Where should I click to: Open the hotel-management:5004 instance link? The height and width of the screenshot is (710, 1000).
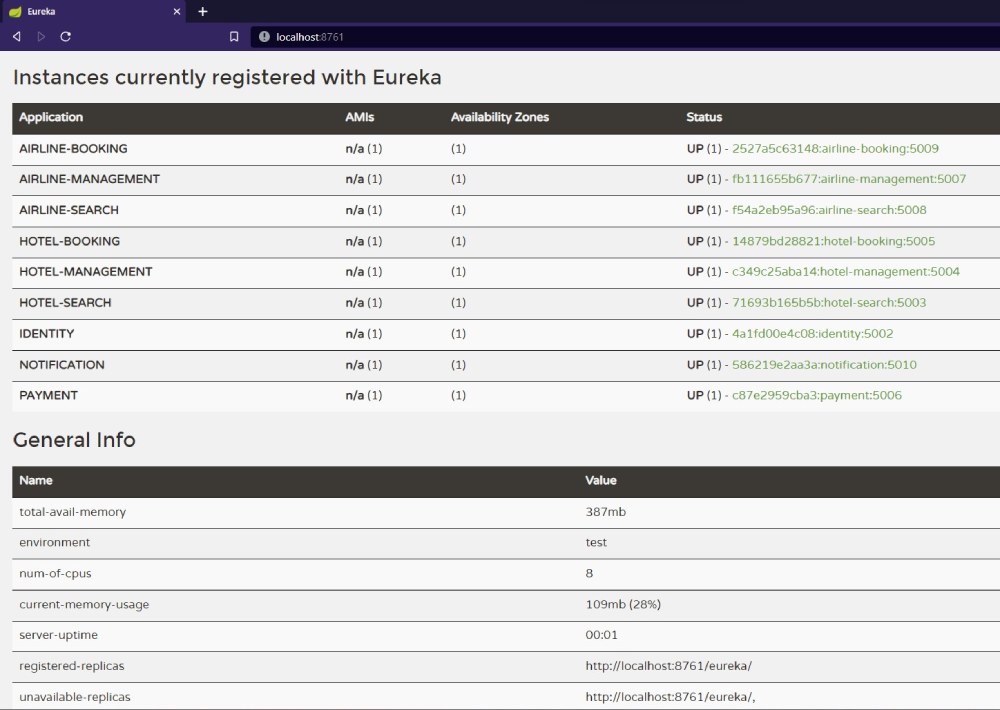pos(845,272)
